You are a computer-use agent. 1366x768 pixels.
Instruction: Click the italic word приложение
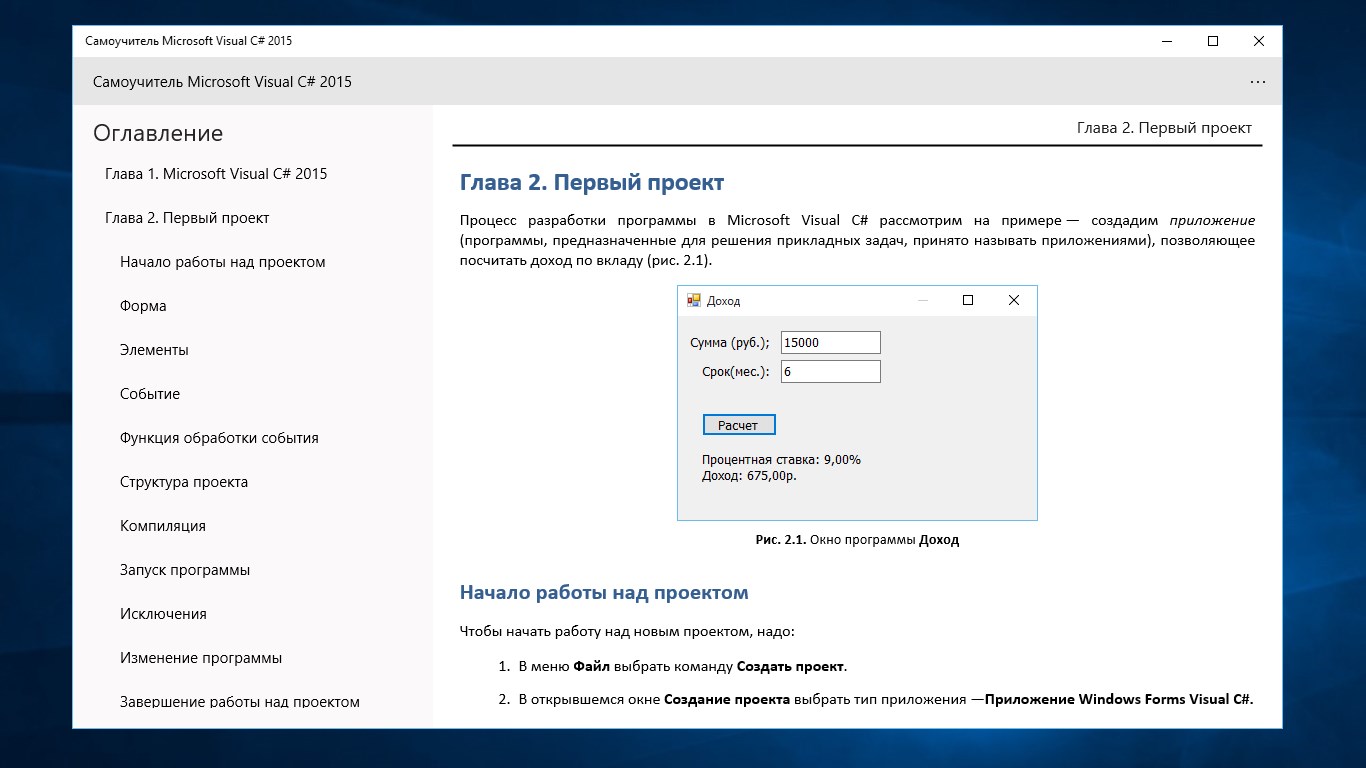pyautogui.click(x=1212, y=220)
